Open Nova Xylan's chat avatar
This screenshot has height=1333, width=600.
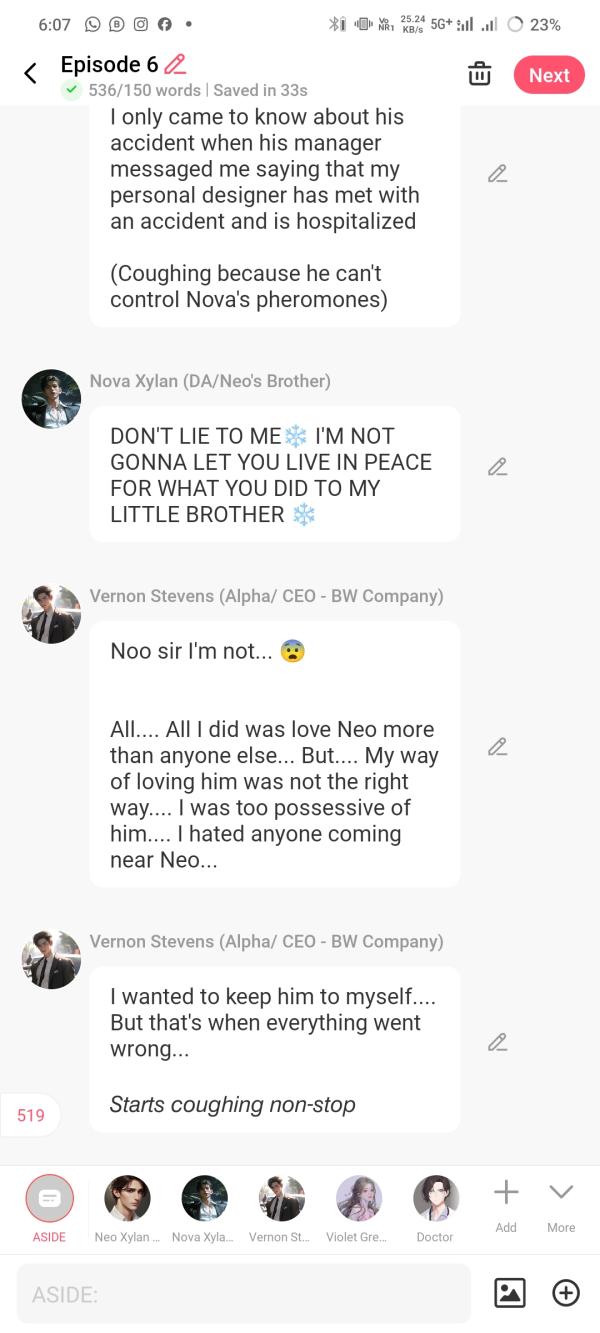[x=51, y=399]
